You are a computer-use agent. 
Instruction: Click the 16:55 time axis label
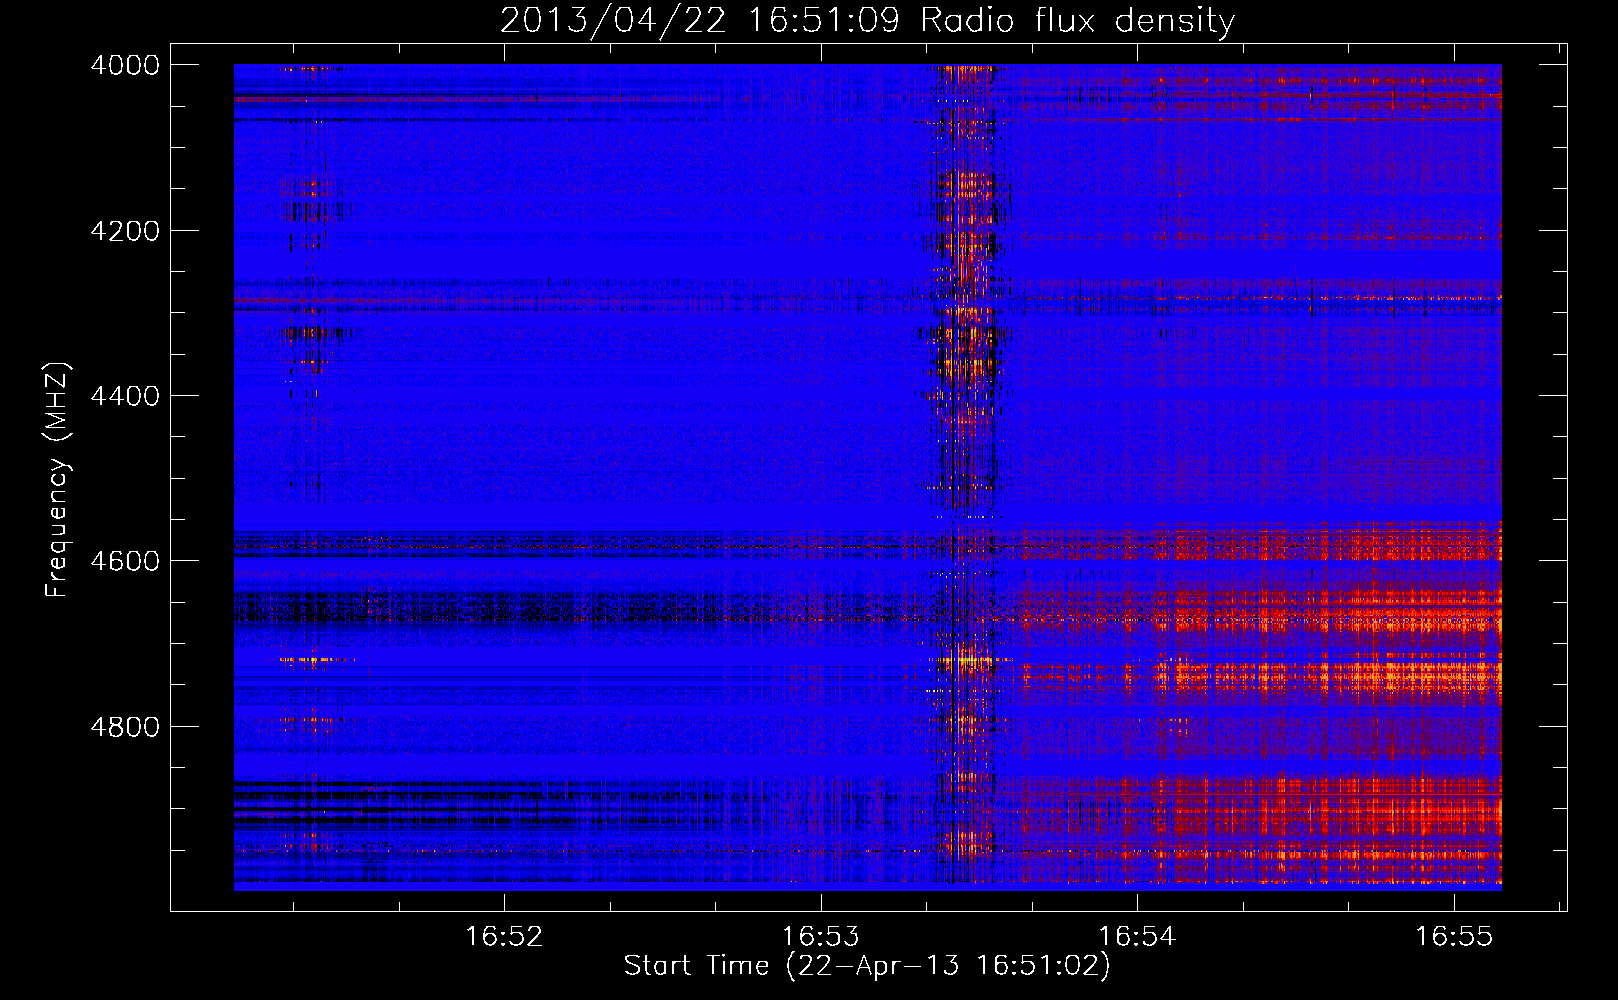tap(1453, 936)
